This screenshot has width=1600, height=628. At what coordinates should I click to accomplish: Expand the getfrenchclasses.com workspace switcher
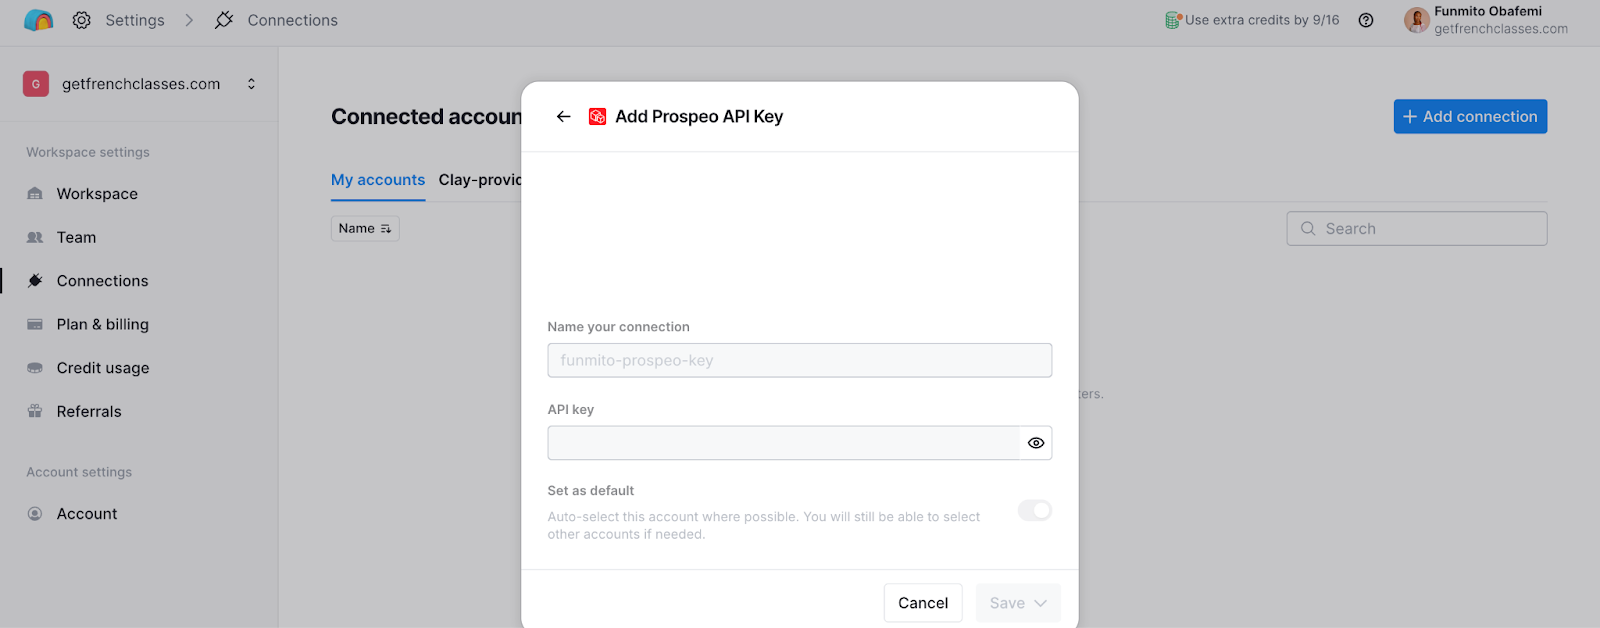point(251,84)
